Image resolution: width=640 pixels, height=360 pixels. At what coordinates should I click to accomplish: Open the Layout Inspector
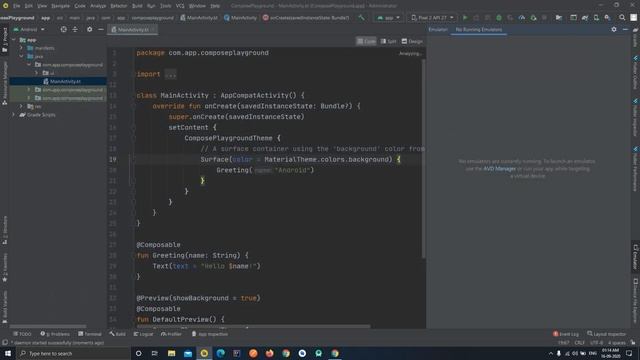coord(606,334)
